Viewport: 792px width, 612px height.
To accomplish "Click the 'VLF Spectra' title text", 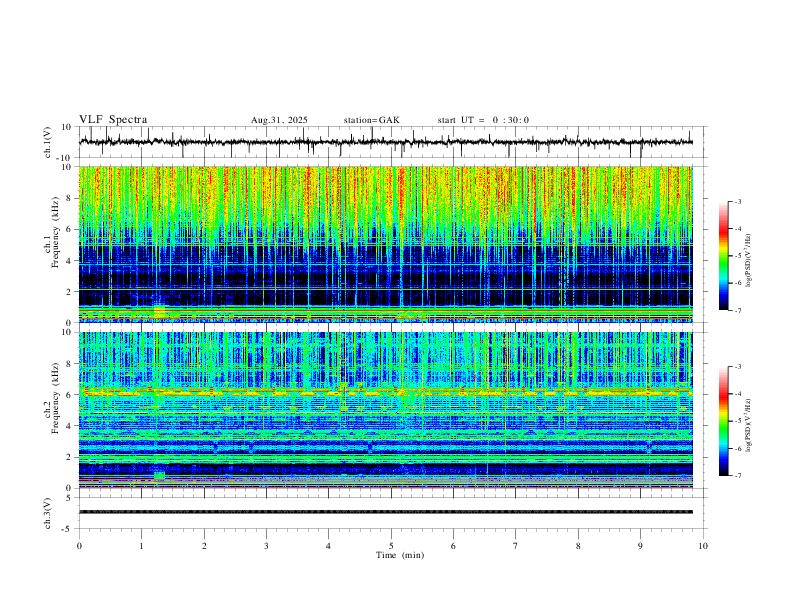I will (x=113, y=120).
